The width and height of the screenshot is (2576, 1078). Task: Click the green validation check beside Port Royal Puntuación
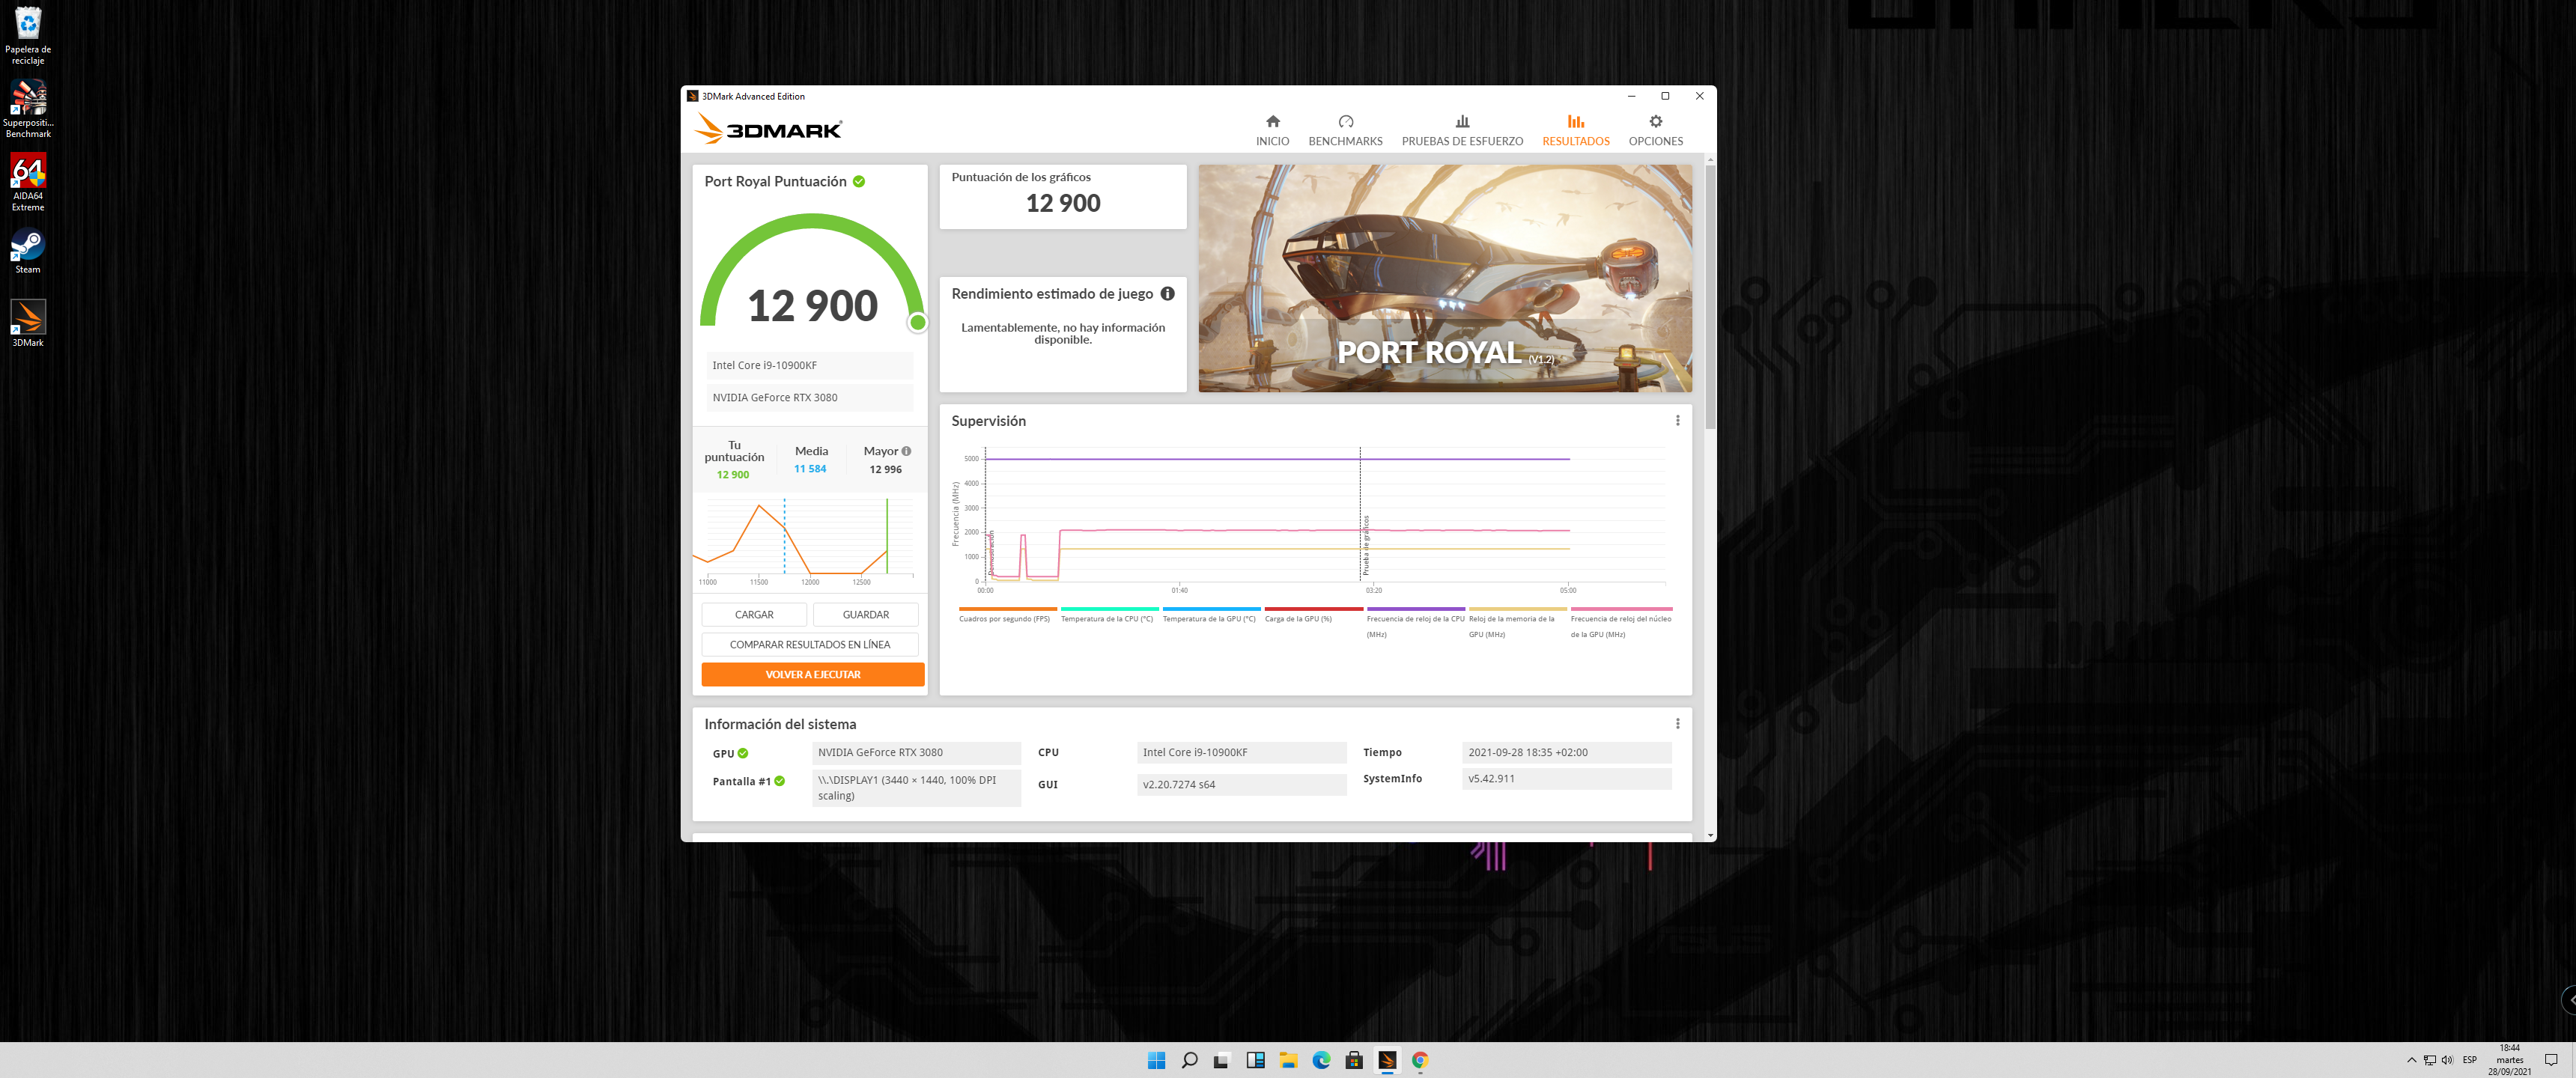[x=859, y=181]
